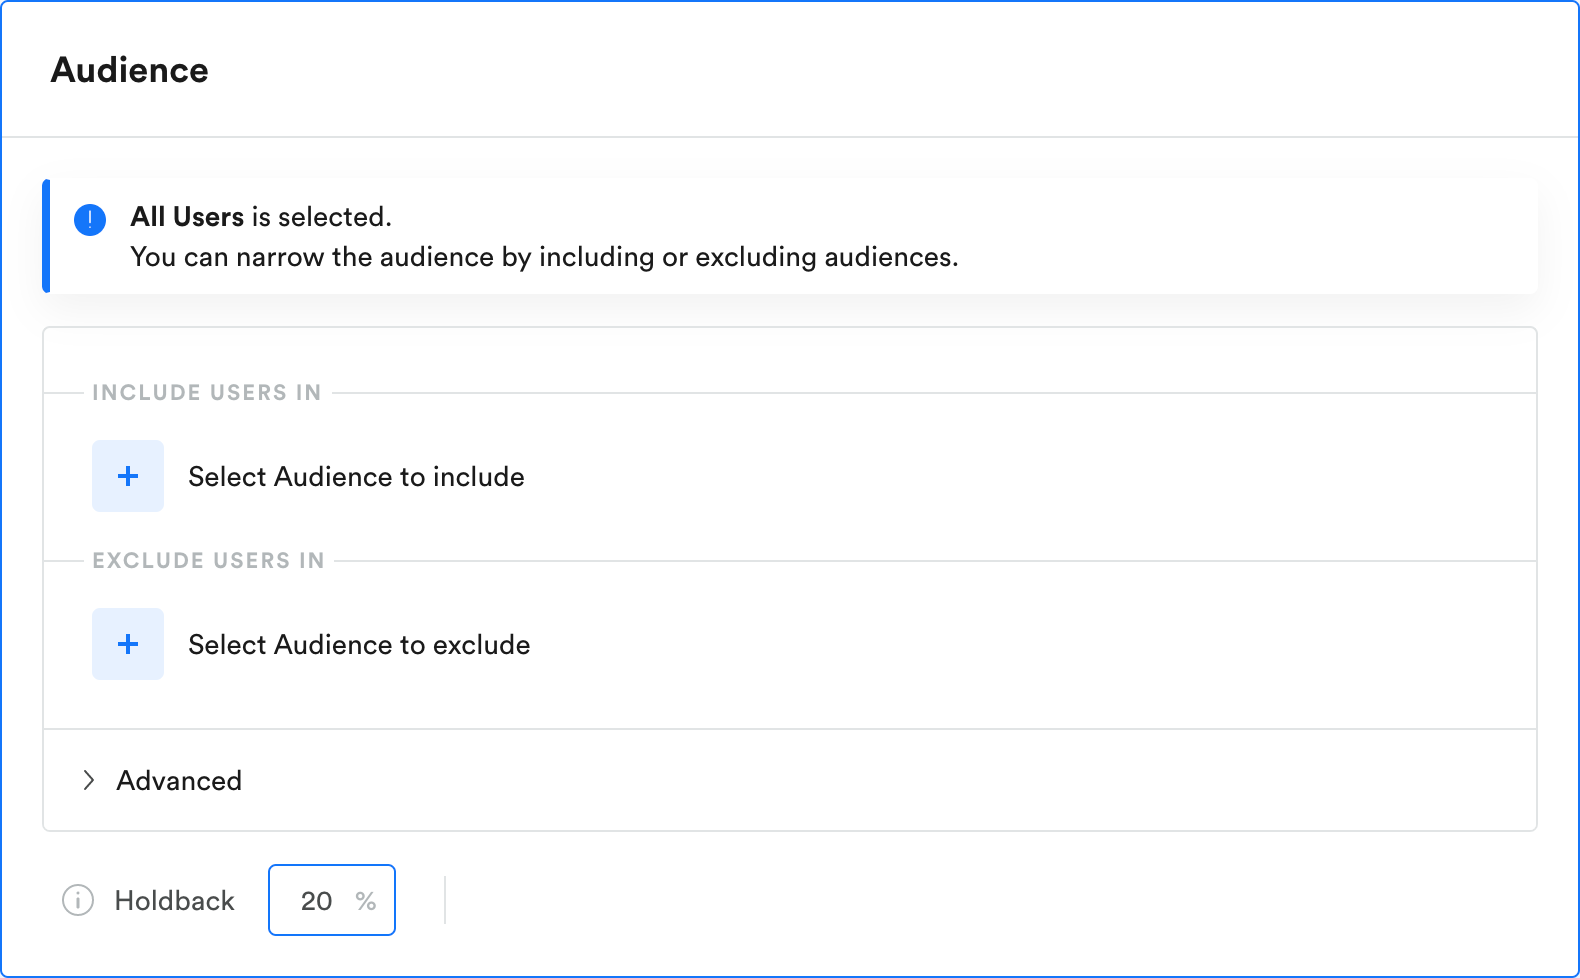
Task: Click the "All Users" bold text
Action: [x=187, y=217]
